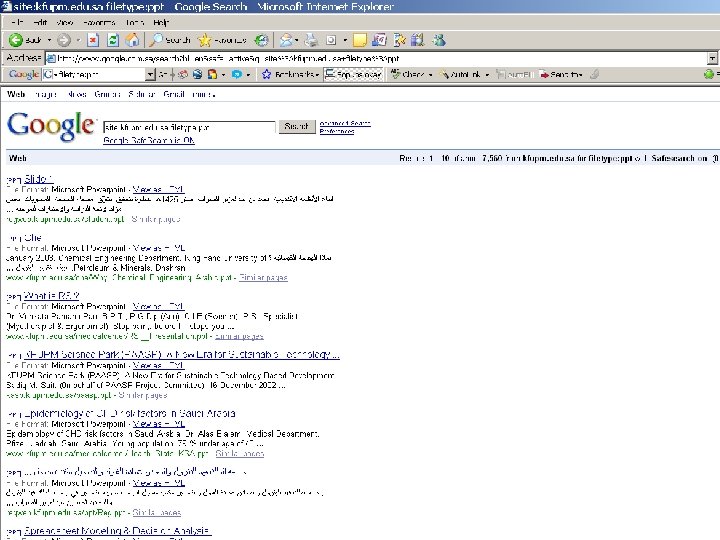Click the Research icon next to yellow note

(380, 40)
